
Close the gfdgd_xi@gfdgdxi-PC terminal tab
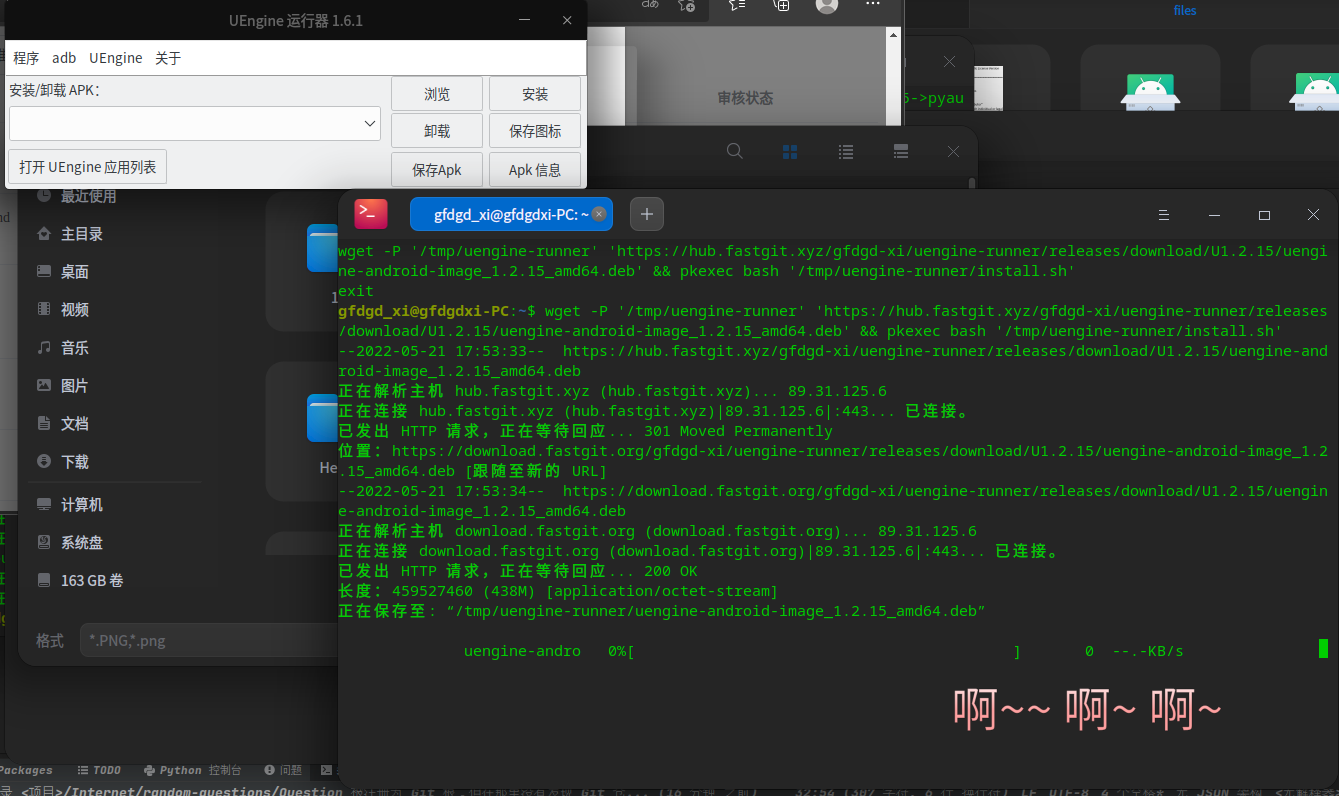pyautogui.click(x=599, y=214)
